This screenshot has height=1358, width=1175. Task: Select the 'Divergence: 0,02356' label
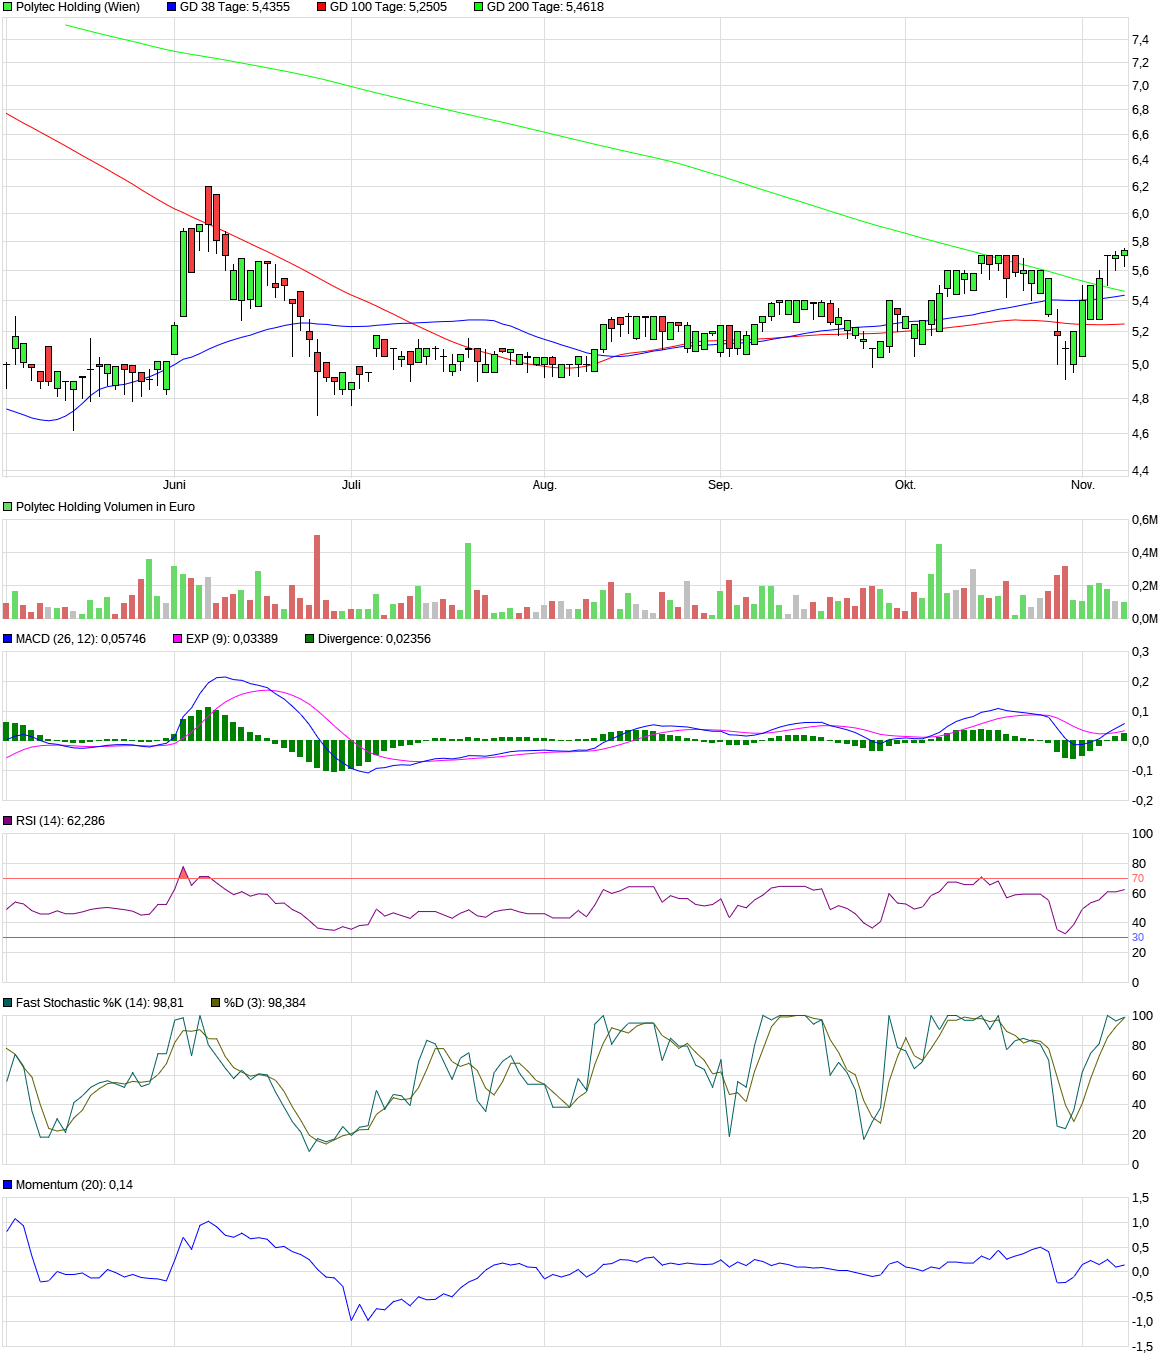[x=374, y=639]
